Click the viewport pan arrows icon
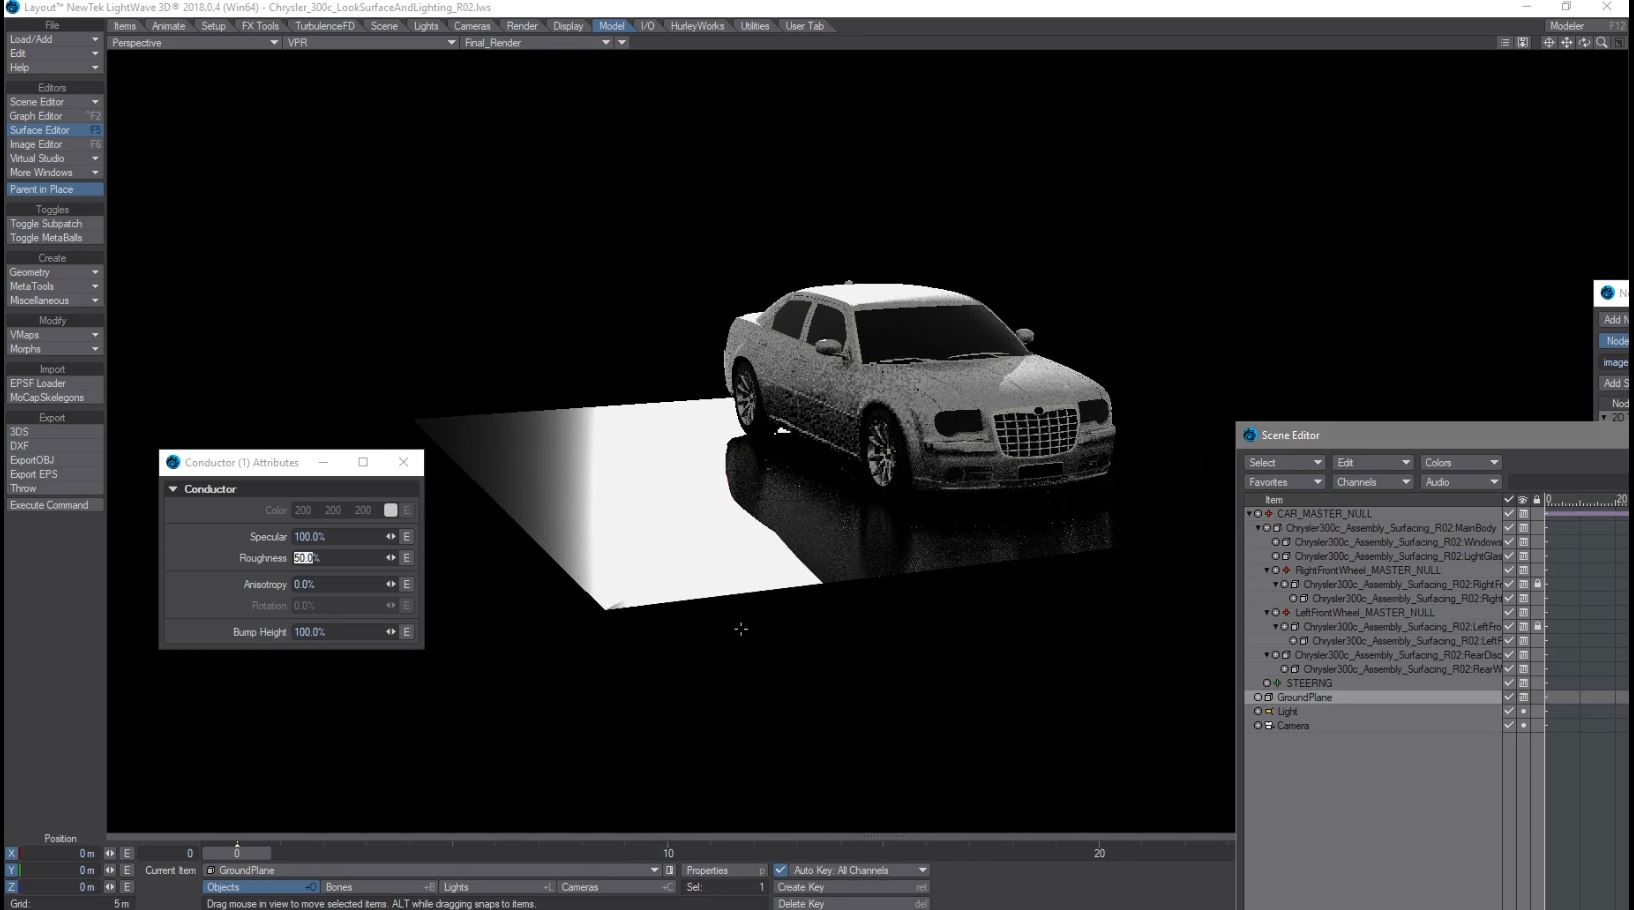1634x910 pixels. click(x=1567, y=43)
